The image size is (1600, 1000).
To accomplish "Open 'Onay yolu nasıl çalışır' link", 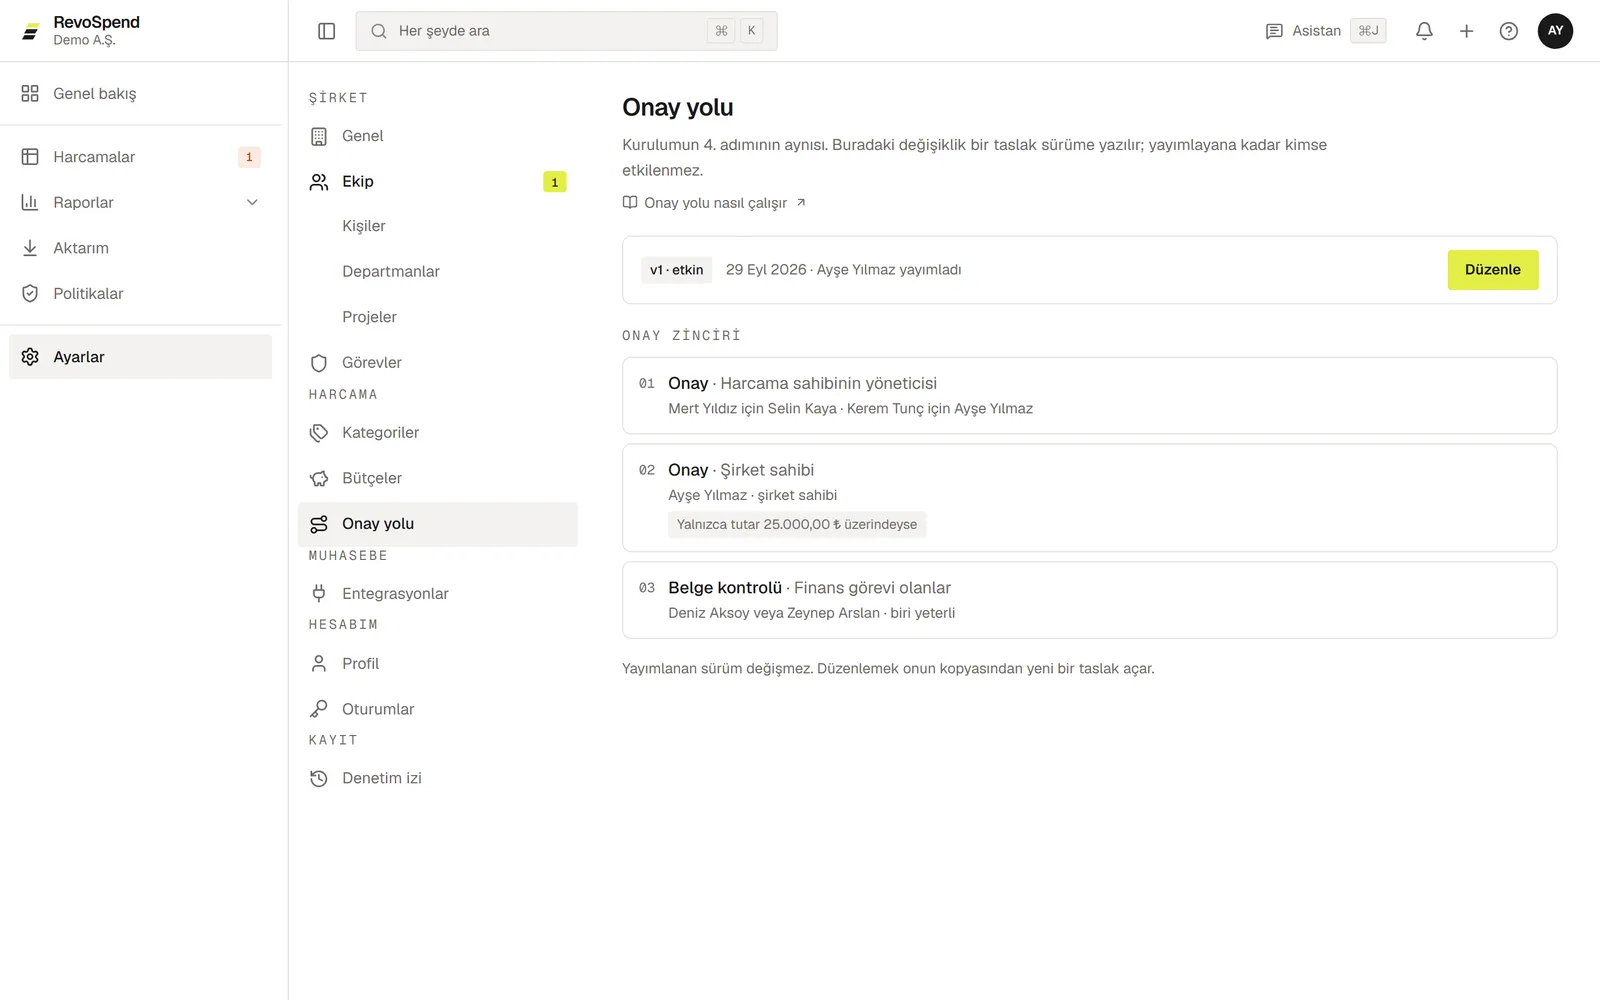I will click(714, 203).
